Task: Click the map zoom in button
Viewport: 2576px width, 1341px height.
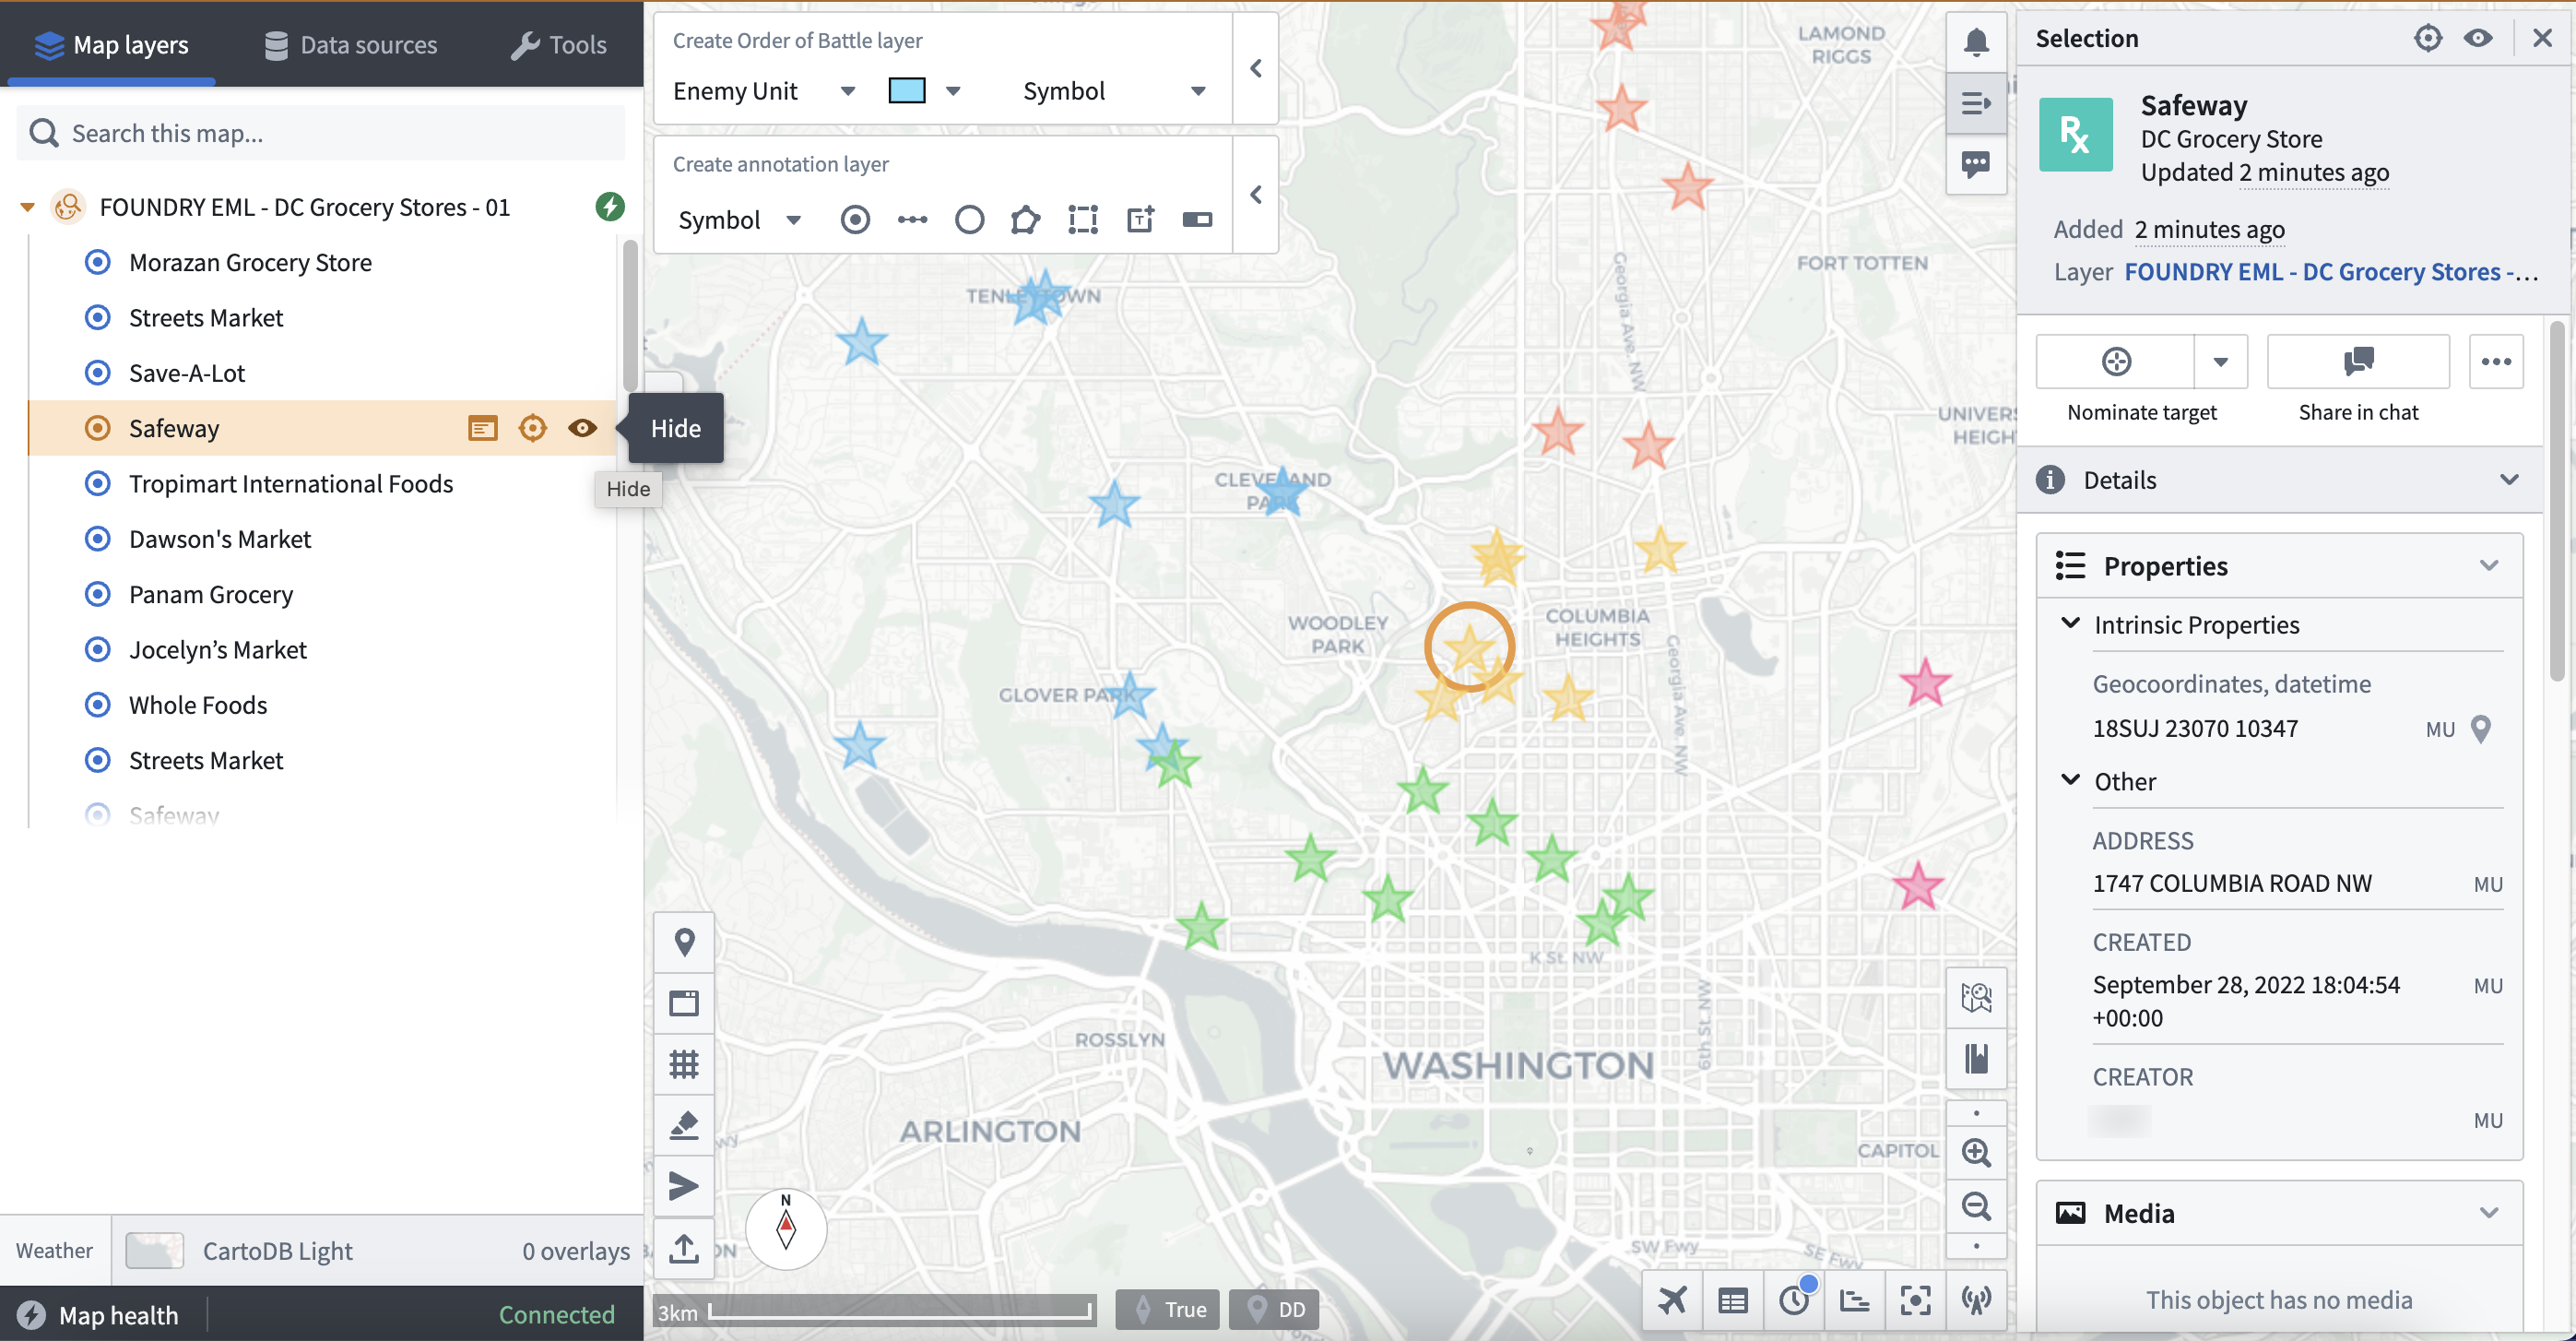Action: [1975, 1152]
